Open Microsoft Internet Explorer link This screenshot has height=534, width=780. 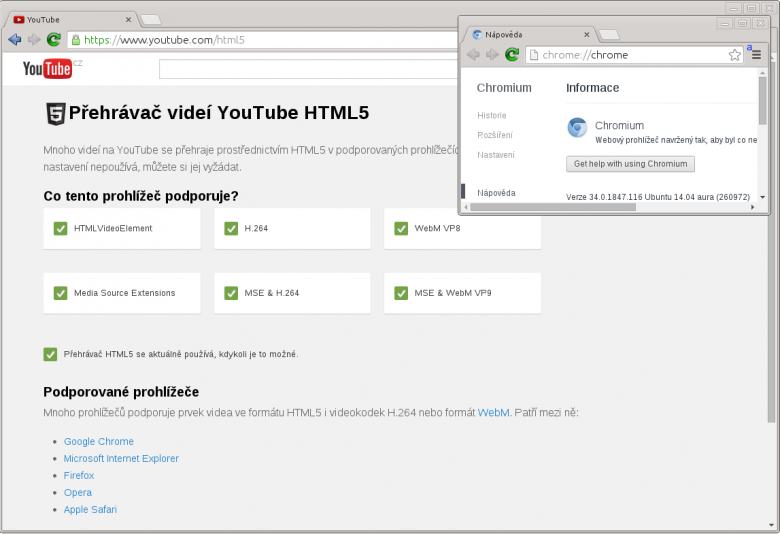pos(121,458)
